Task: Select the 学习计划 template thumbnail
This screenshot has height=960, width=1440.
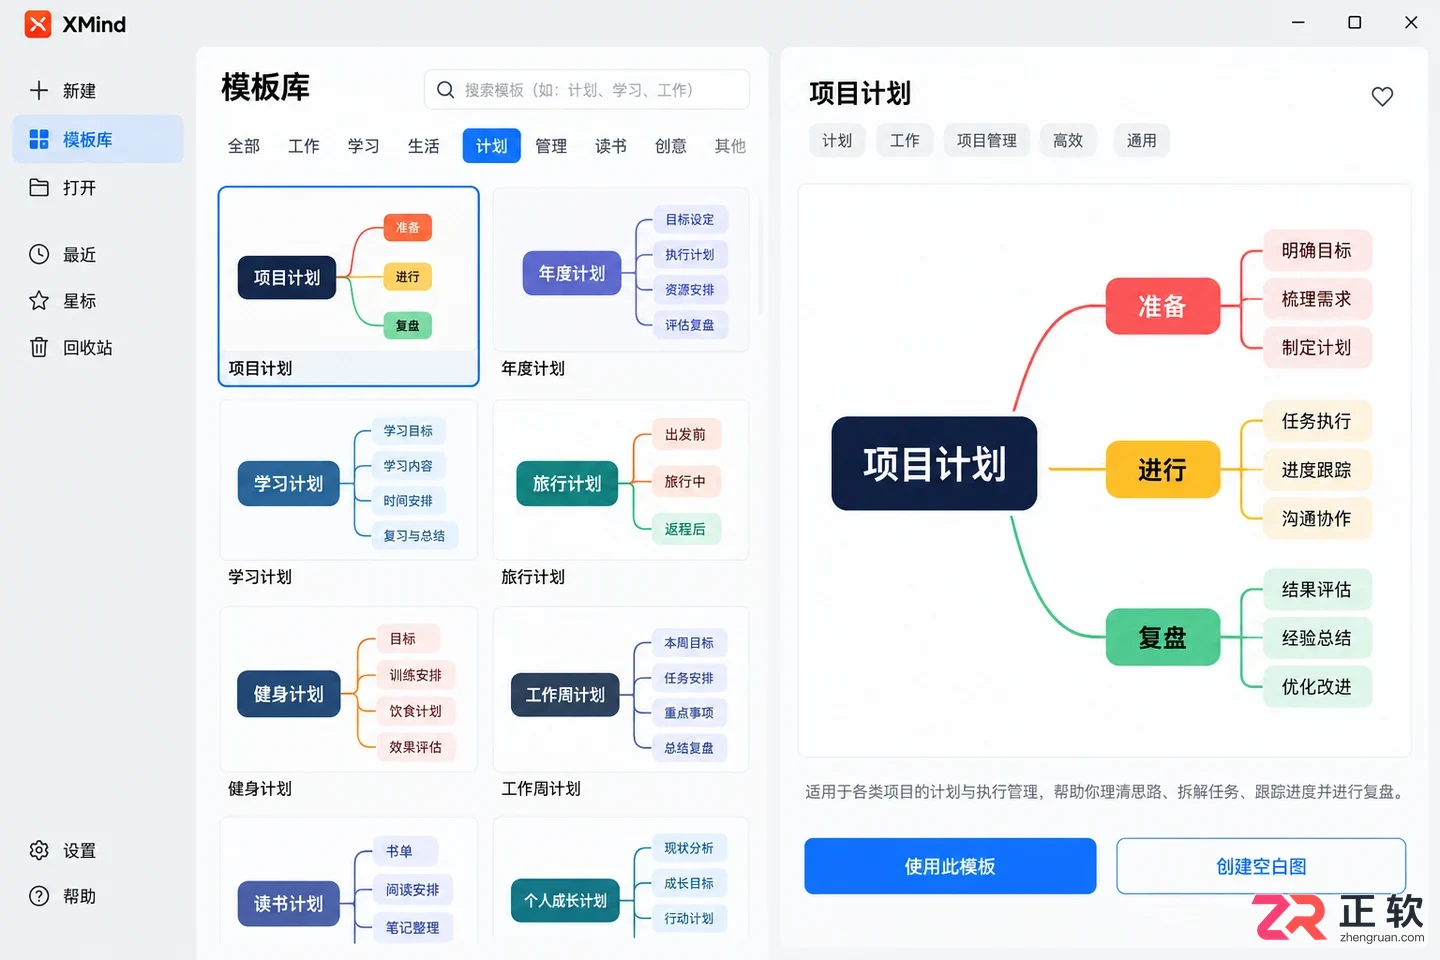Action: [x=349, y=480]
